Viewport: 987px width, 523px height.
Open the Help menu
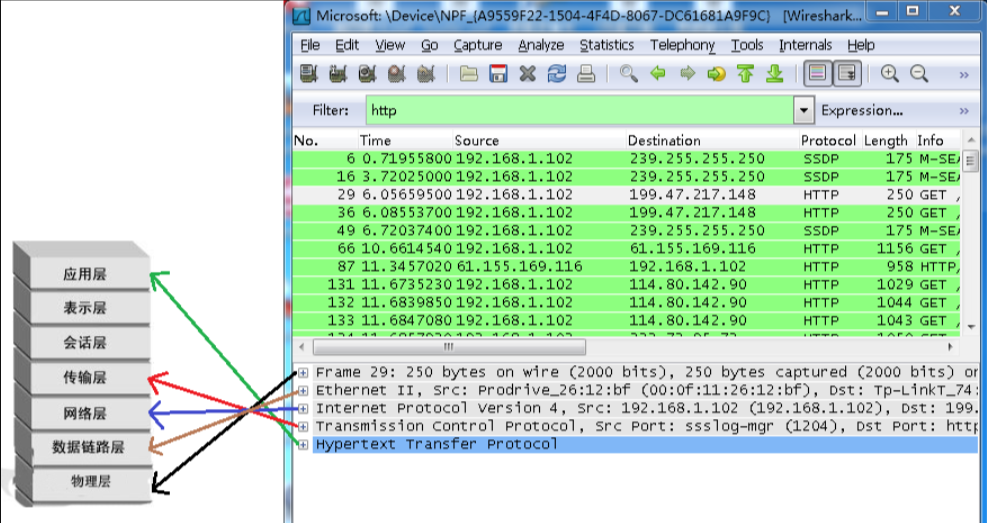click(860, 45)
